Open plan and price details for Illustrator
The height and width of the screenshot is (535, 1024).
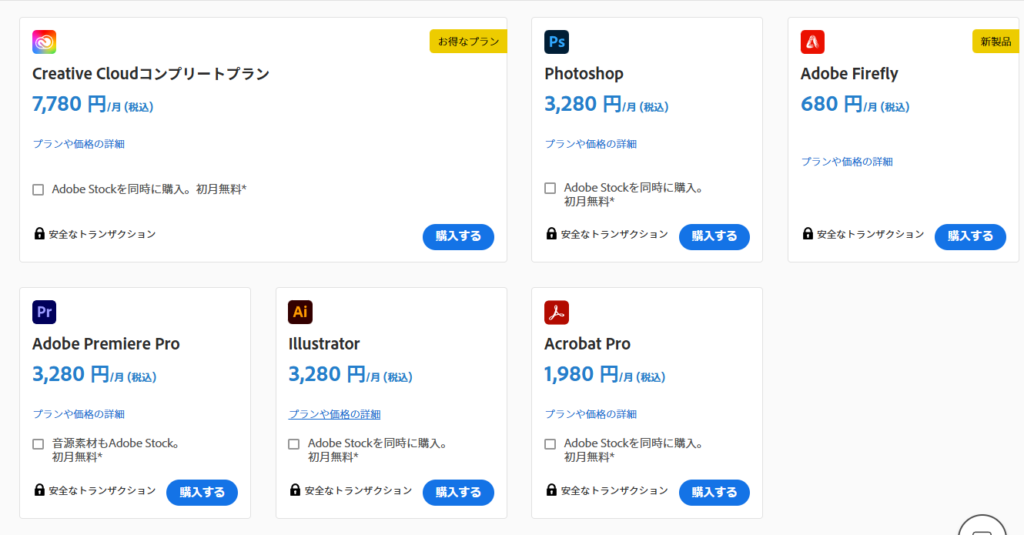click(335, 414)
